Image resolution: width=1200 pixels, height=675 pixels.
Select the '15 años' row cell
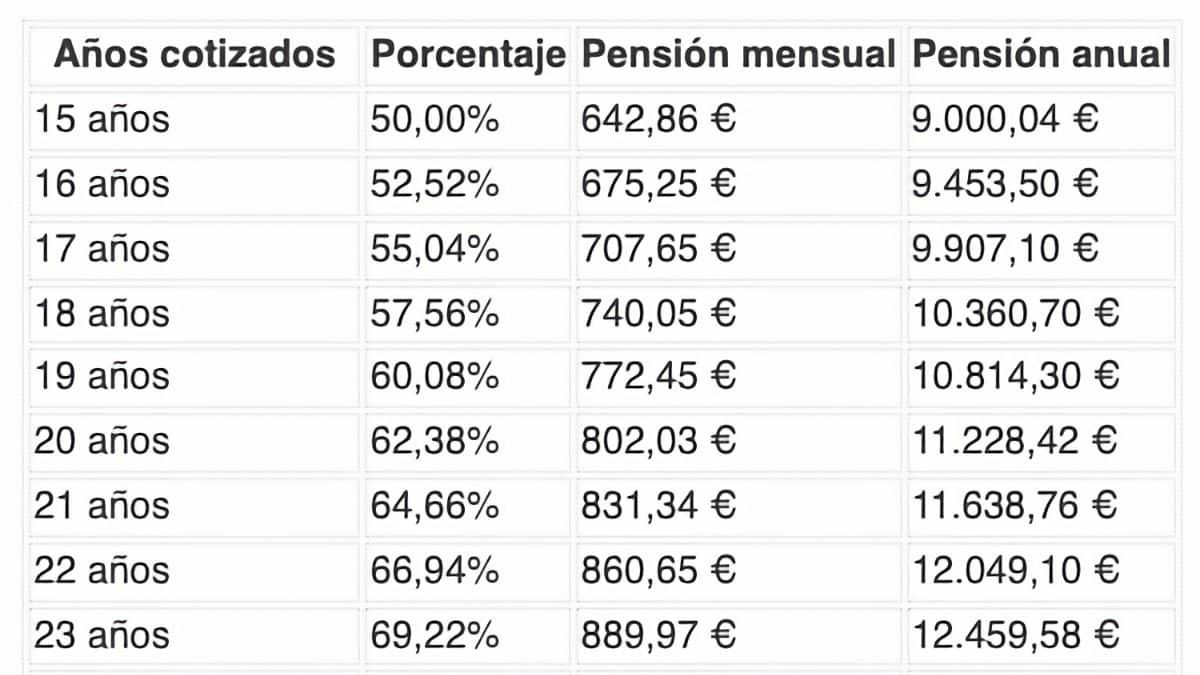102,120
